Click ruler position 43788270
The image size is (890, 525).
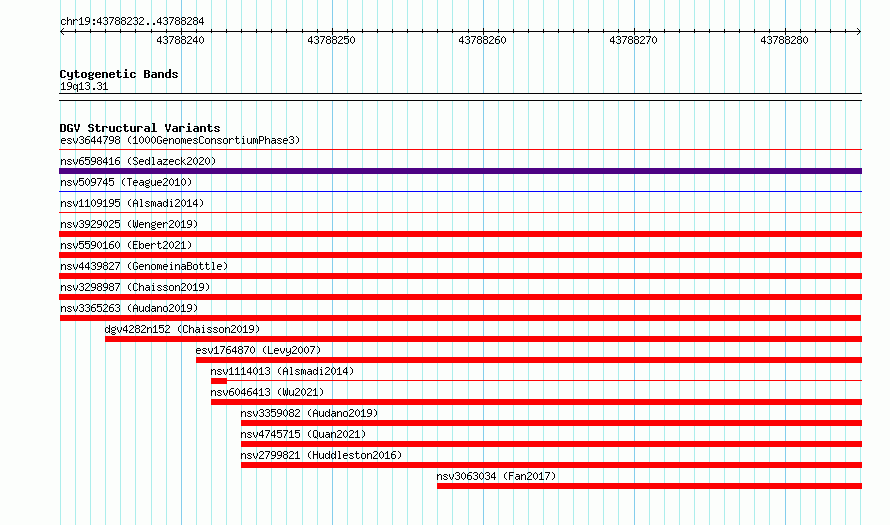(x=633, y=40)
